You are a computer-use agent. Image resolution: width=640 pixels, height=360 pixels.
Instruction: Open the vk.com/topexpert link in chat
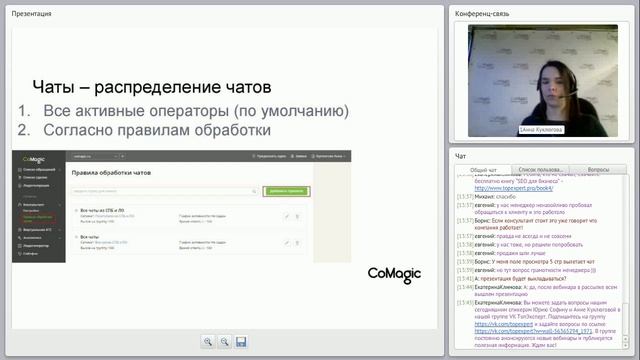503,324
